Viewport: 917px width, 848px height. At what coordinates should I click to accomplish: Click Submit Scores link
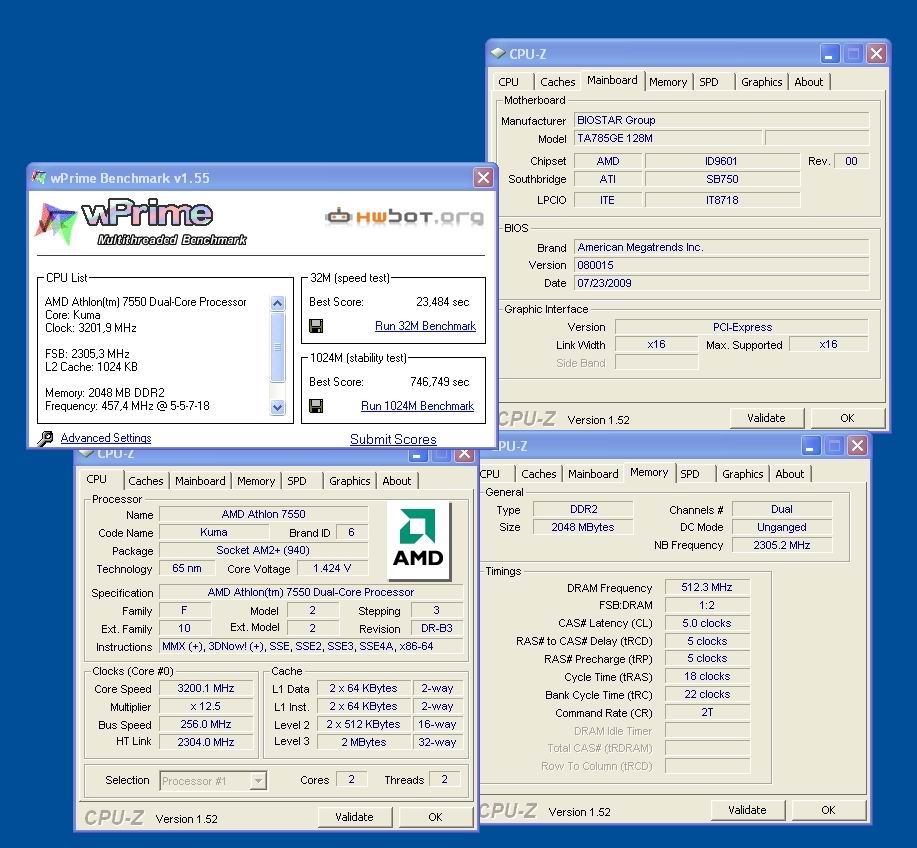[x=393, y=439]
